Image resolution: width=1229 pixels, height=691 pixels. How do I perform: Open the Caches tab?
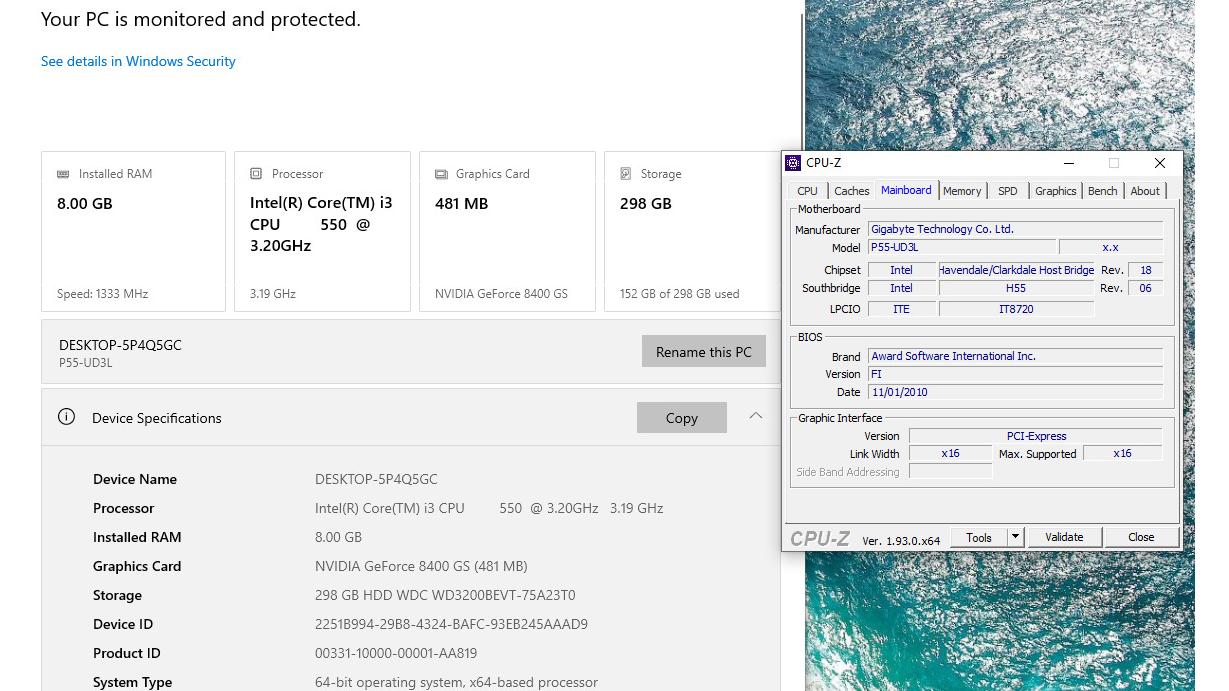point(851,191)
